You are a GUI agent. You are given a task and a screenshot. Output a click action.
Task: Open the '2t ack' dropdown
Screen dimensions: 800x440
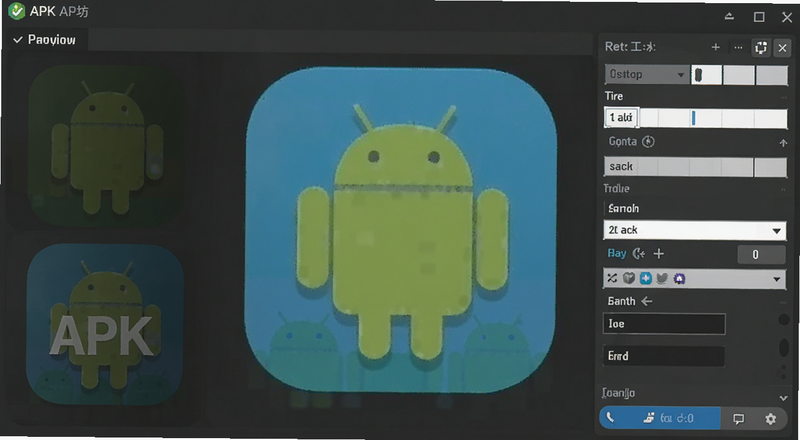tap(694, 230)
